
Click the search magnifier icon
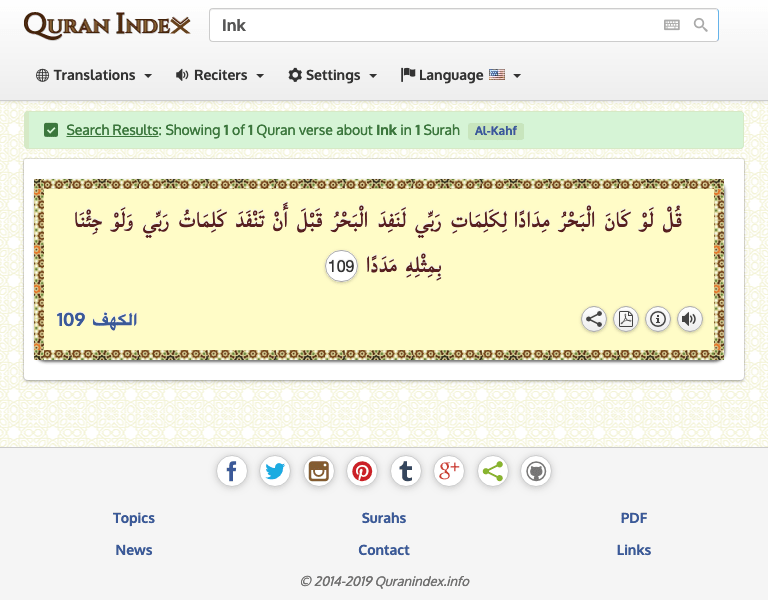click(701, 25)
